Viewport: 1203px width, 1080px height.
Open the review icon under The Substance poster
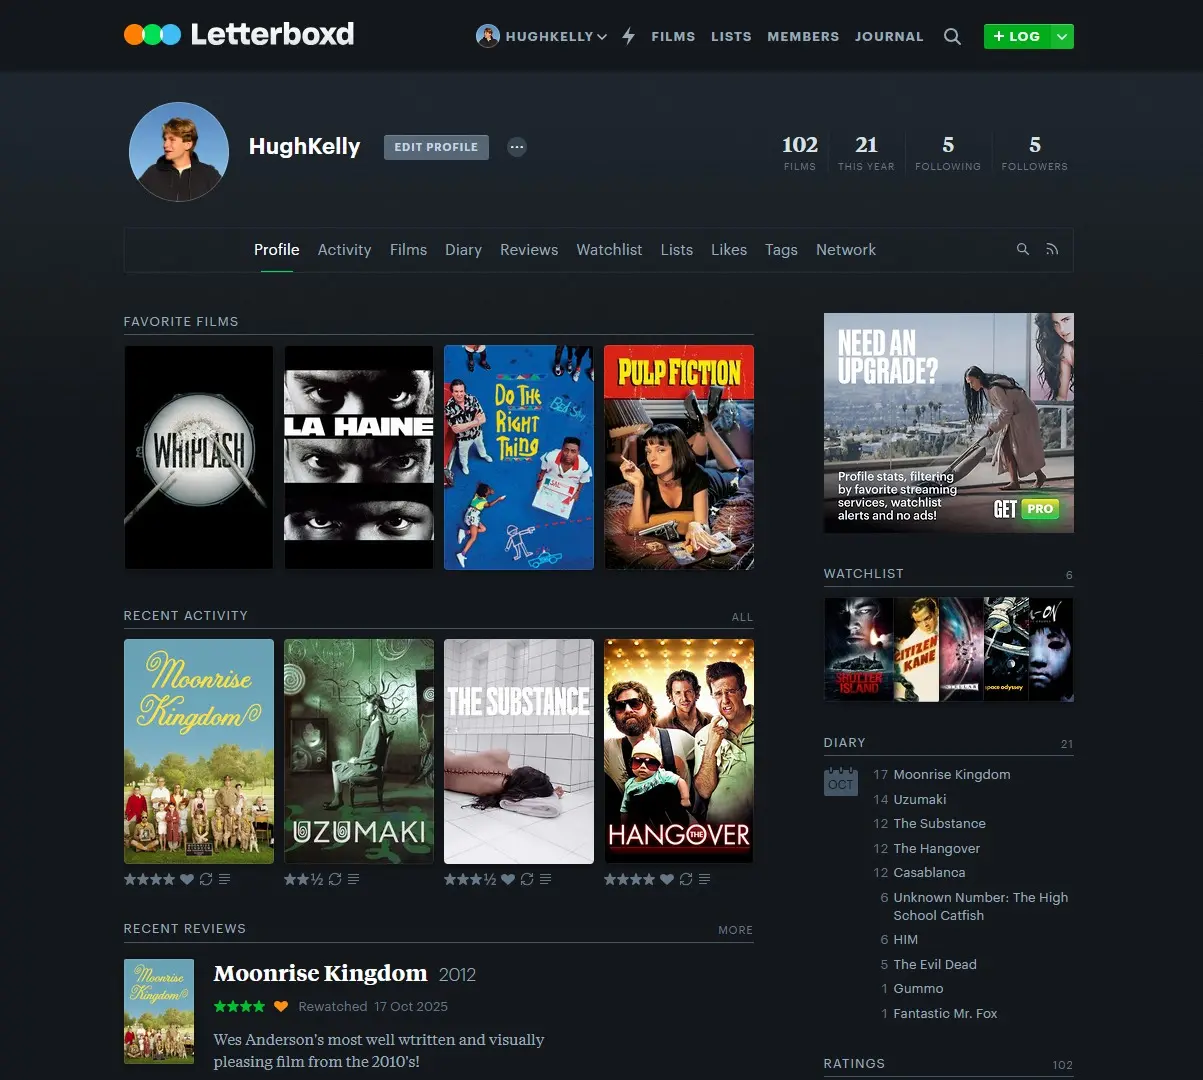[x=545, y=879]
